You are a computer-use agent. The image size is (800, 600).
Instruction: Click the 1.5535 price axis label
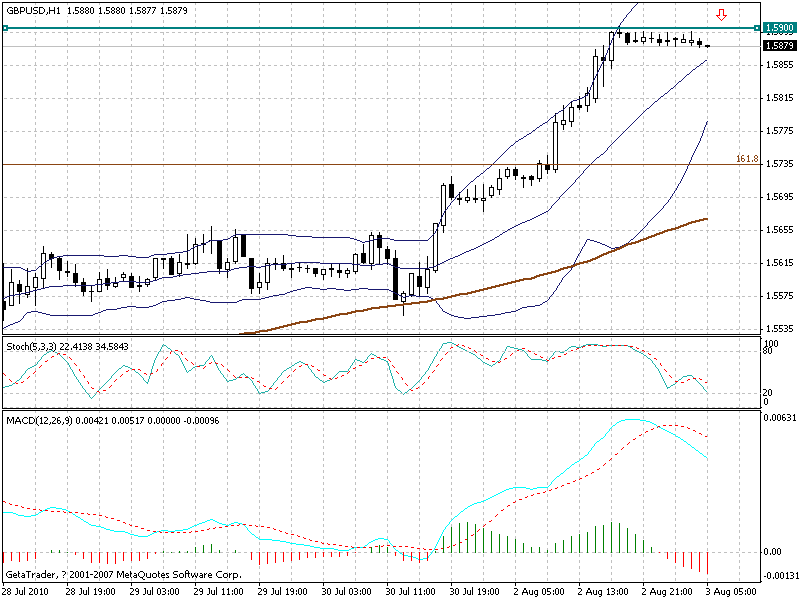point(780,329)
